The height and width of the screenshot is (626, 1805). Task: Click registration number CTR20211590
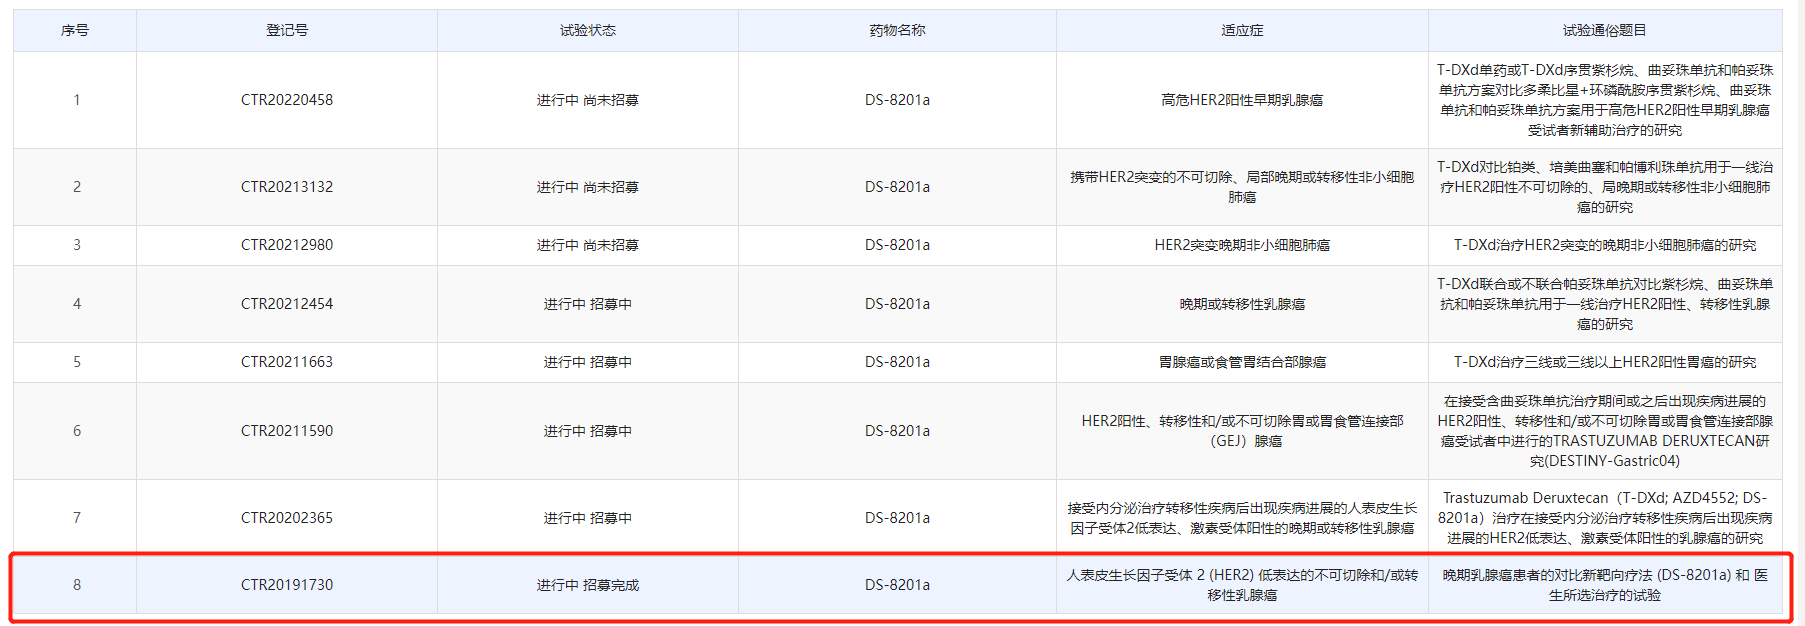click(x=287, y=431)
